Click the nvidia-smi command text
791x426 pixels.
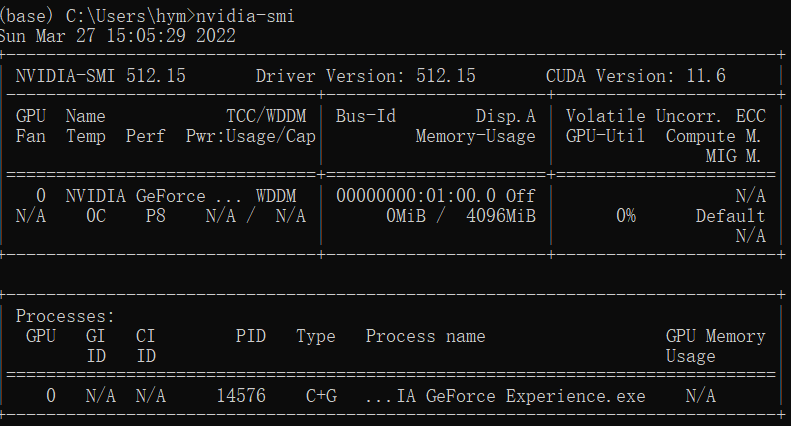click(245, 16)
